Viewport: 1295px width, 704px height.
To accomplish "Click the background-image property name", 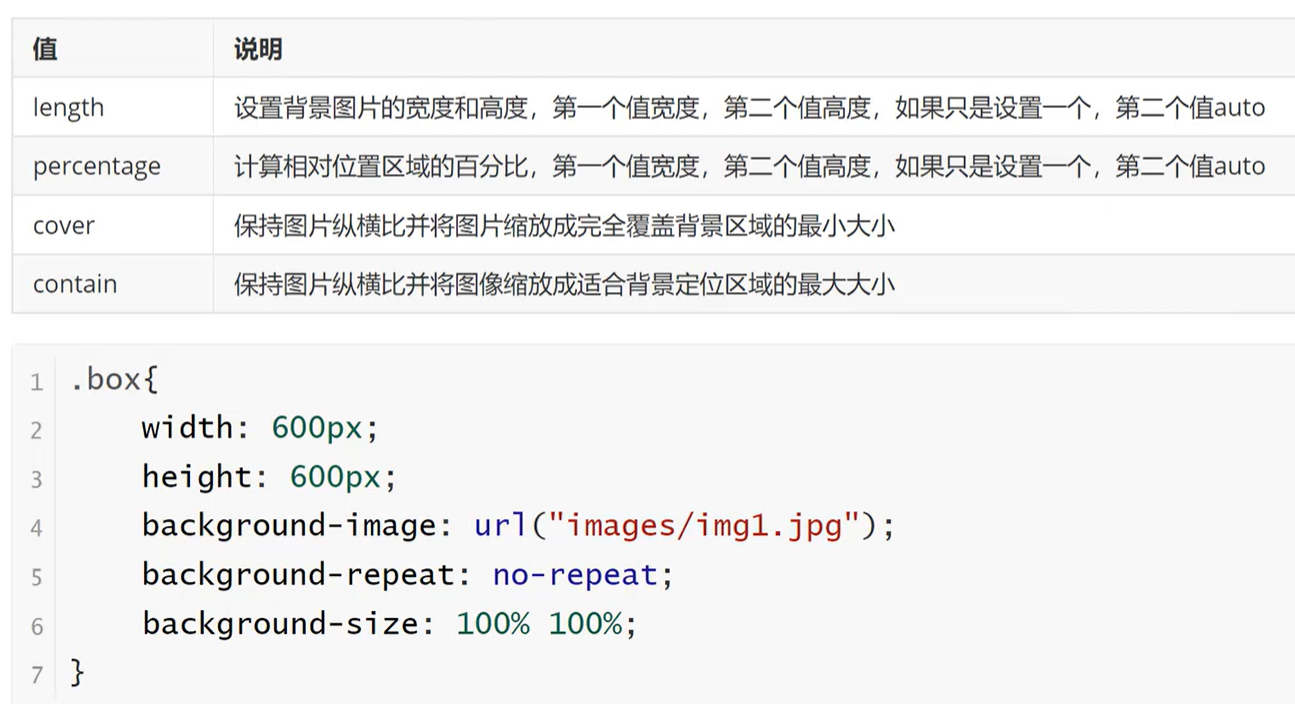I will click(288, 525).
